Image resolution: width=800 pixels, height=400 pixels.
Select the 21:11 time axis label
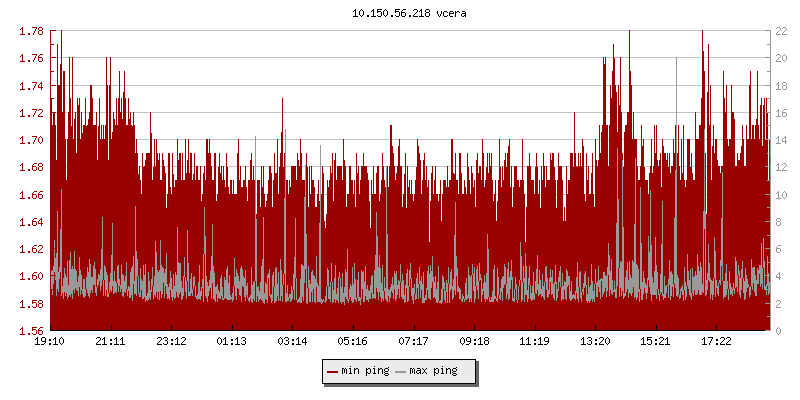[110, 342]
